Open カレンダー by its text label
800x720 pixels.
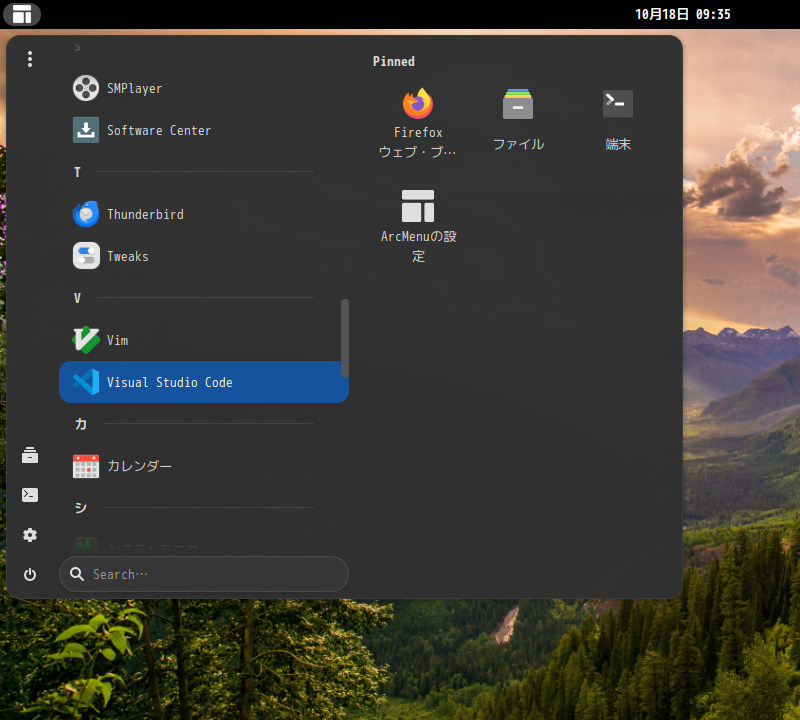[x=139, y=466]
